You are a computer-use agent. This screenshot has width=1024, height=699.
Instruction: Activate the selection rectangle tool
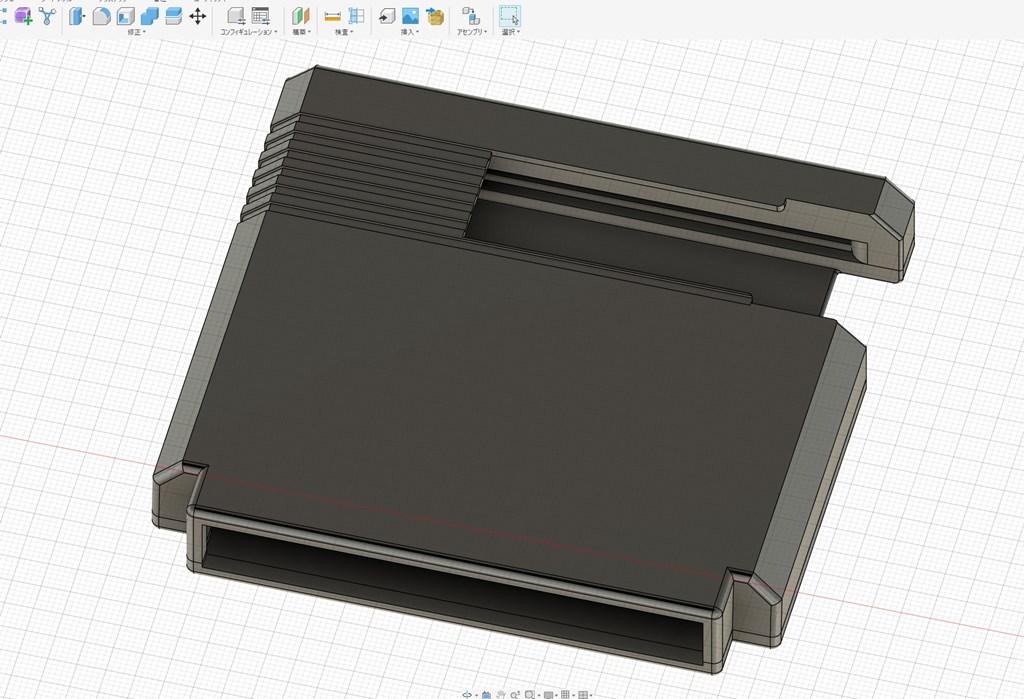[x=509, y=16]
